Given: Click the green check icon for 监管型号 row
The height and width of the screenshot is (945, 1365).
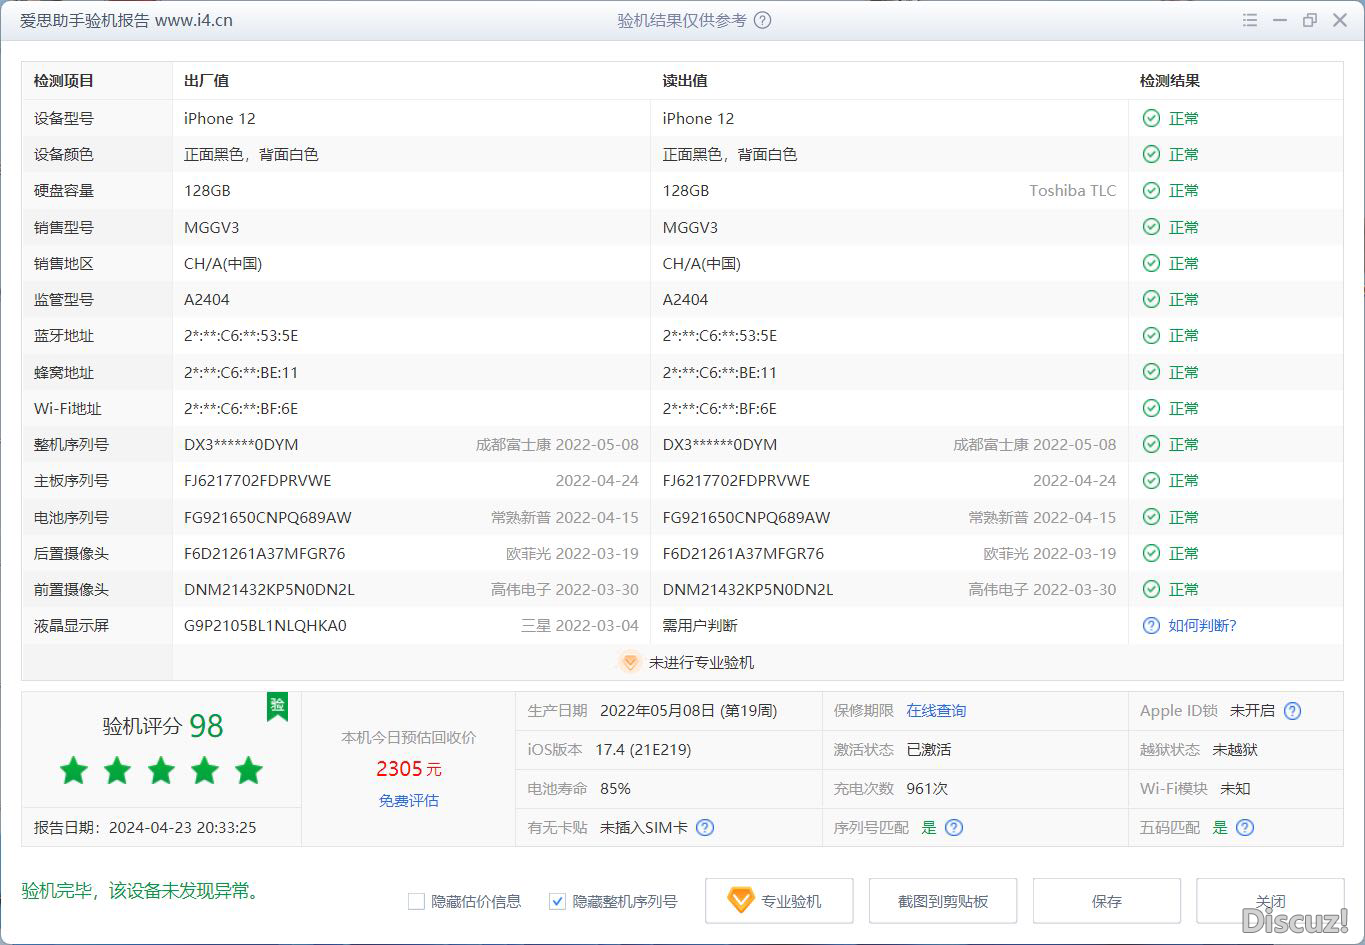Looking at the screenshot, I should (1151, 299).
